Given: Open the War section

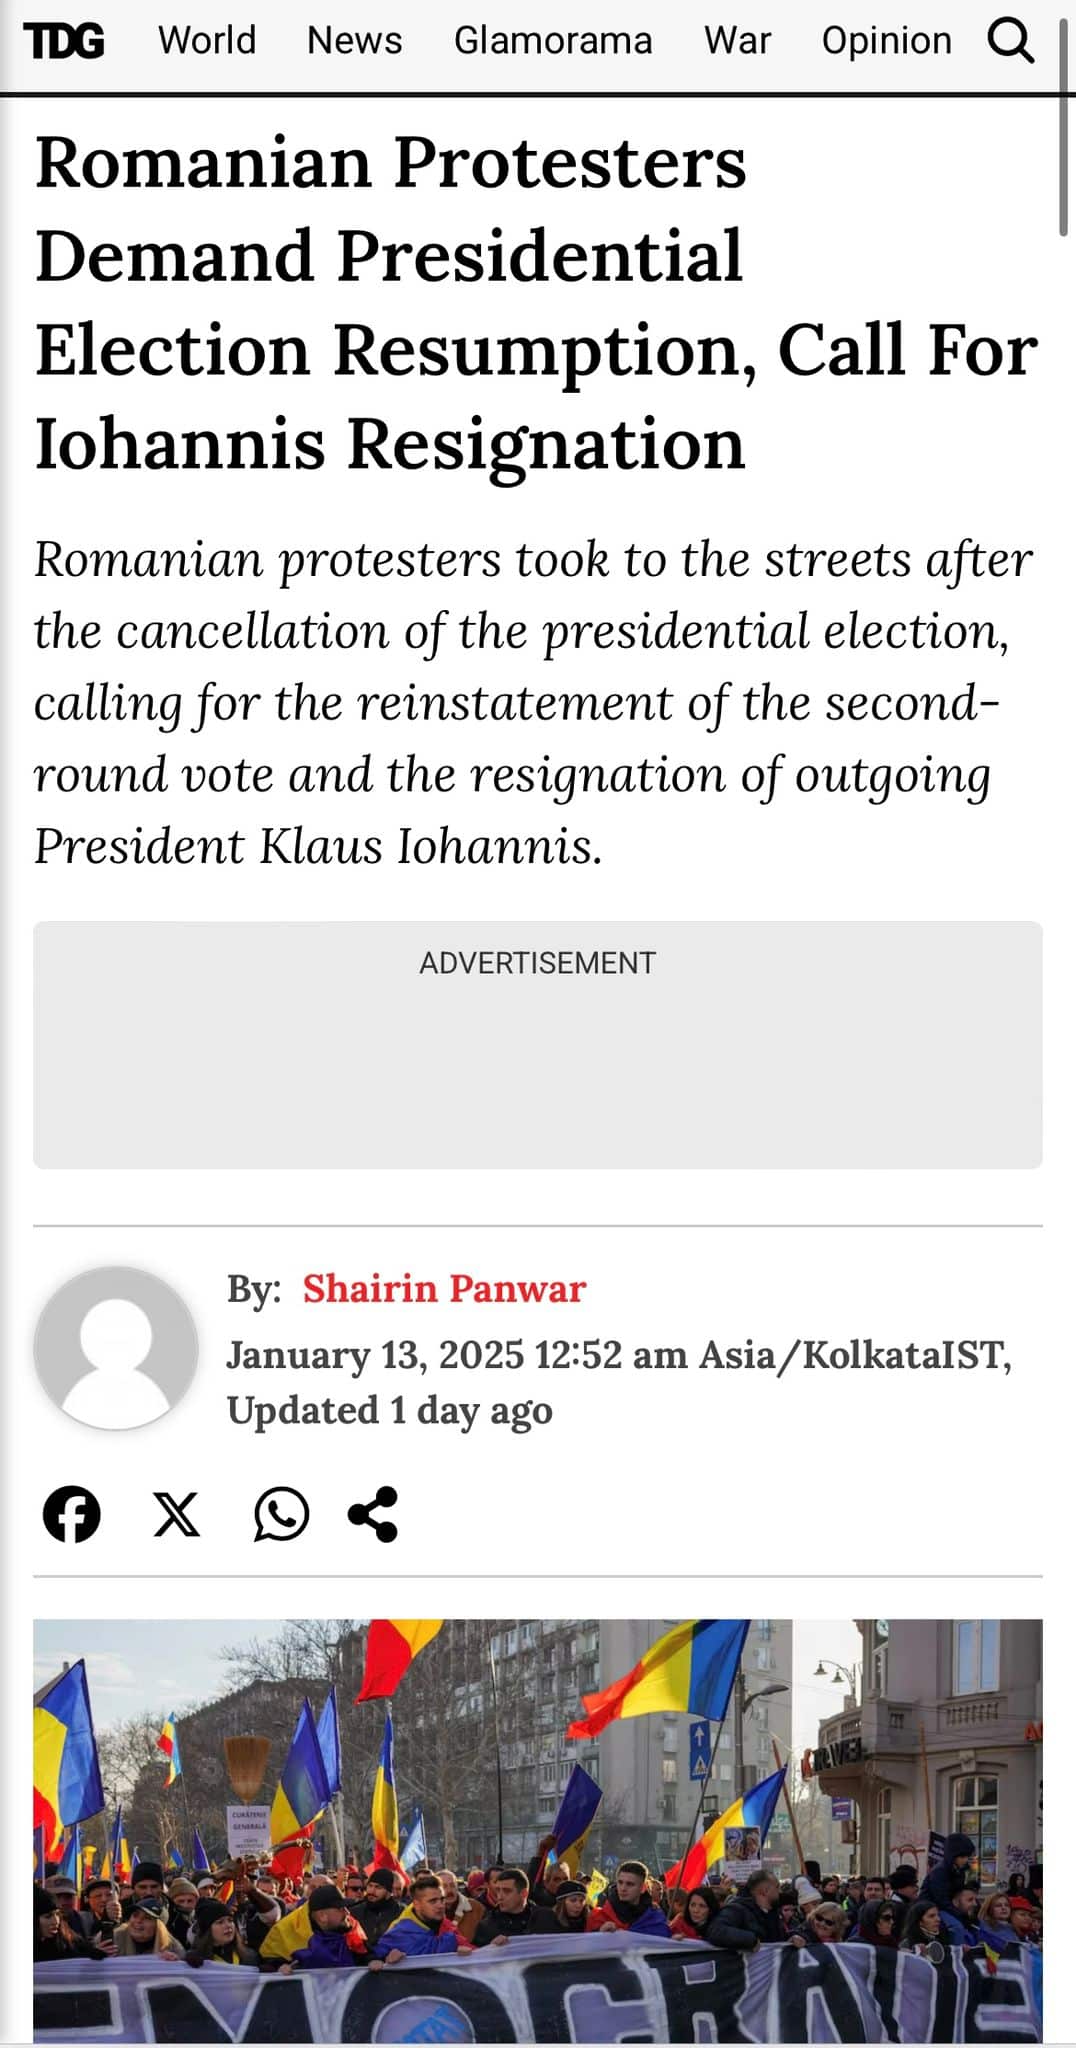Looking at the screenshot, I should (x=737, y=41).
